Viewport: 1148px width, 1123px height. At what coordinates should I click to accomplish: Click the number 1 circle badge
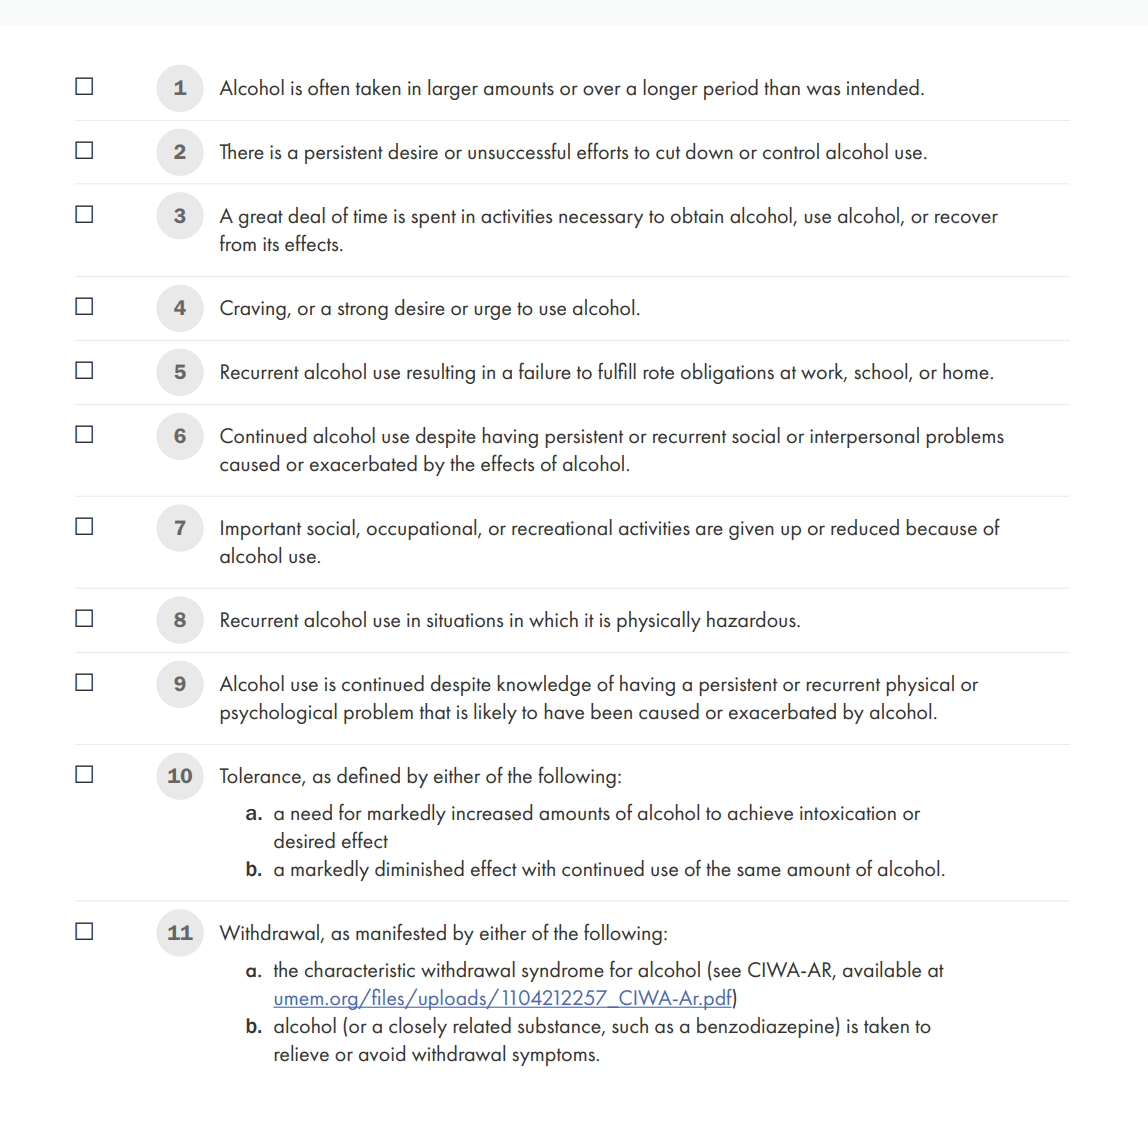180,88
